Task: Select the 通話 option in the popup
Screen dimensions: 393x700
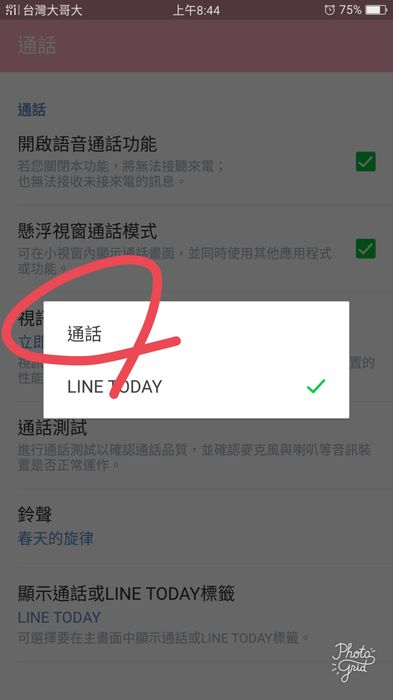Action: click(196, 334)
